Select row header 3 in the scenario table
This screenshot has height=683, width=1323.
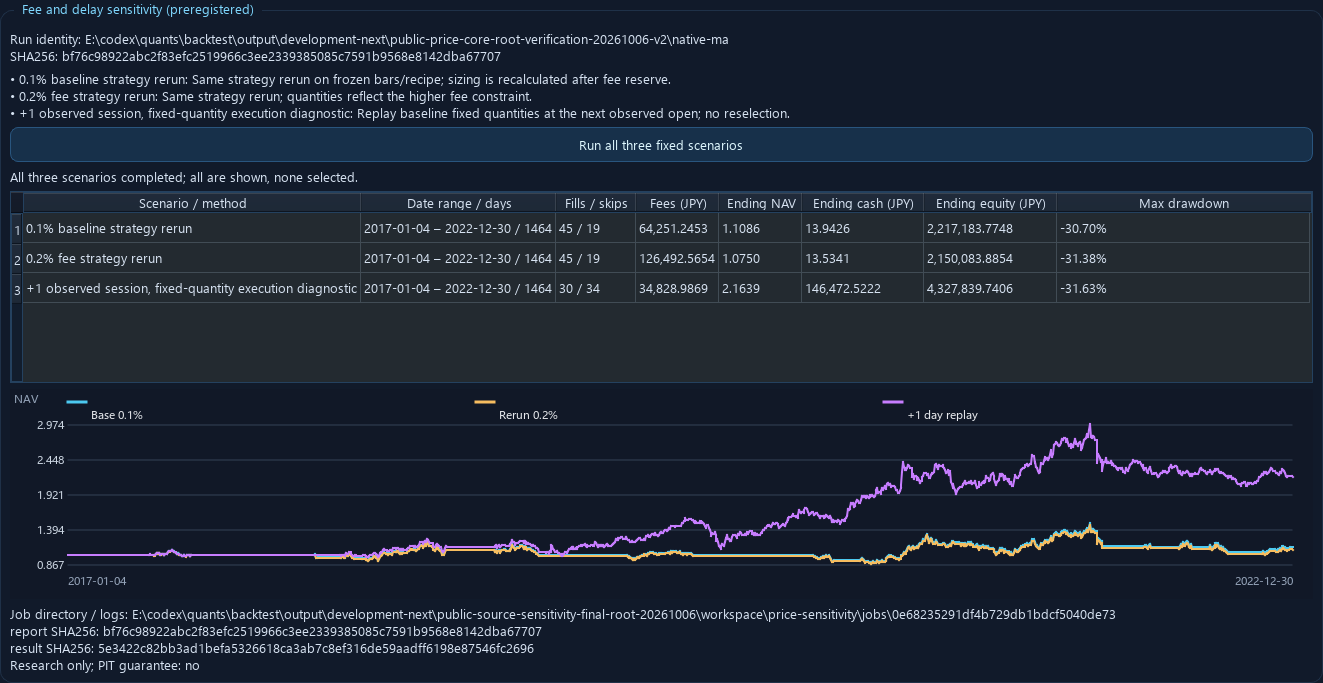pyautogui.click(x=17, y=288)
